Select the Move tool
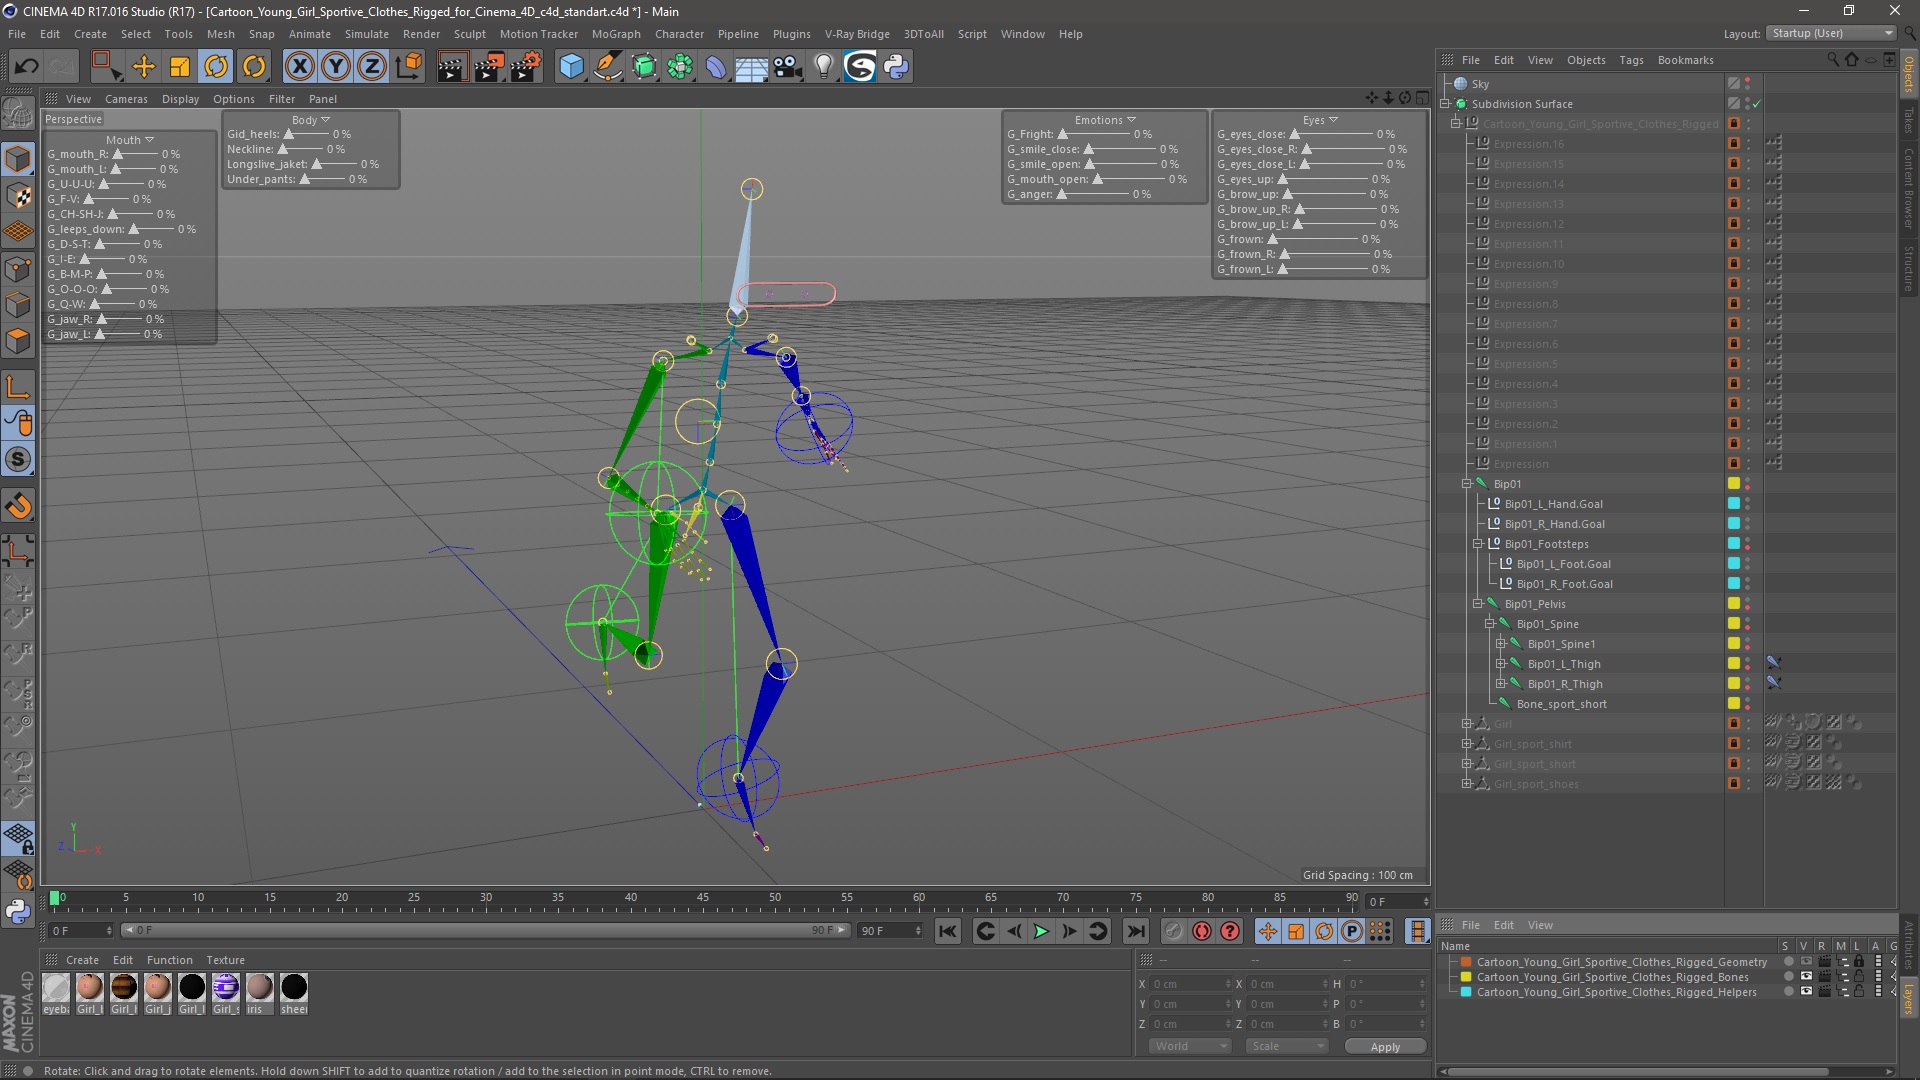Screen dimensions: 1920x1080 (144, 67)
